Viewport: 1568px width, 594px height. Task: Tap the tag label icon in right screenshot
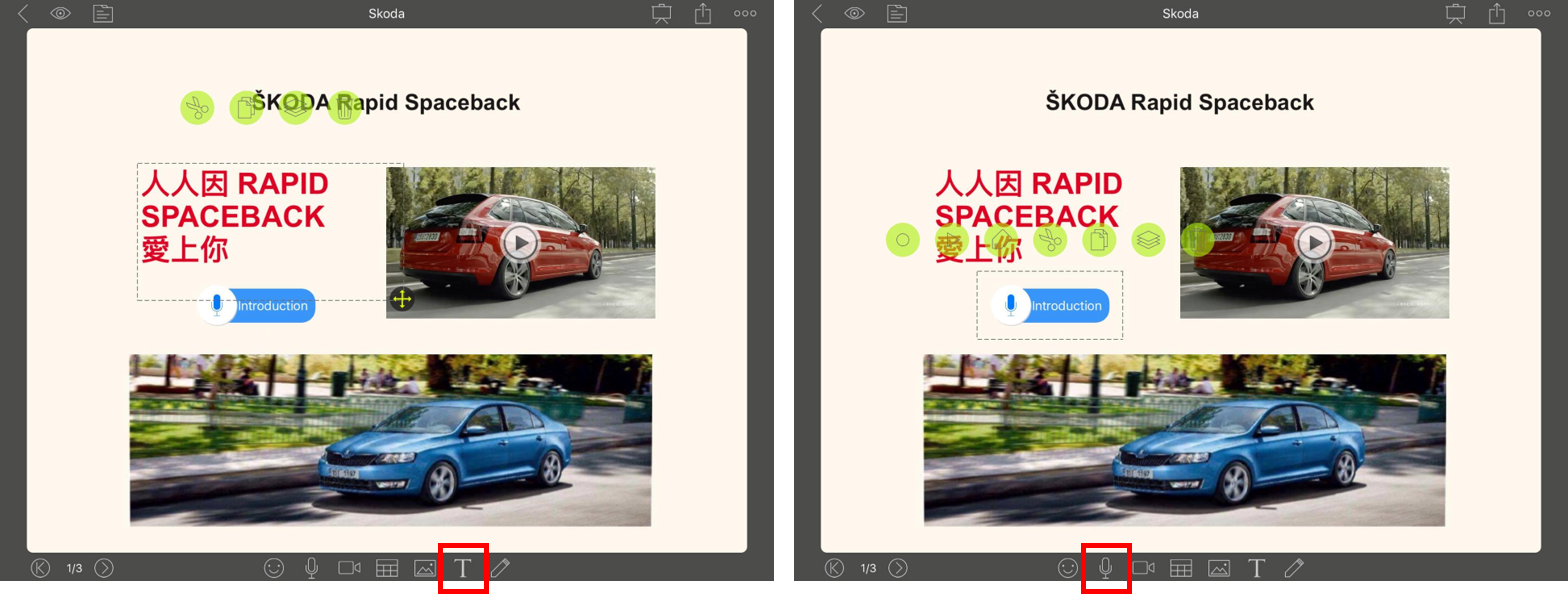[x=1000, y=240]
